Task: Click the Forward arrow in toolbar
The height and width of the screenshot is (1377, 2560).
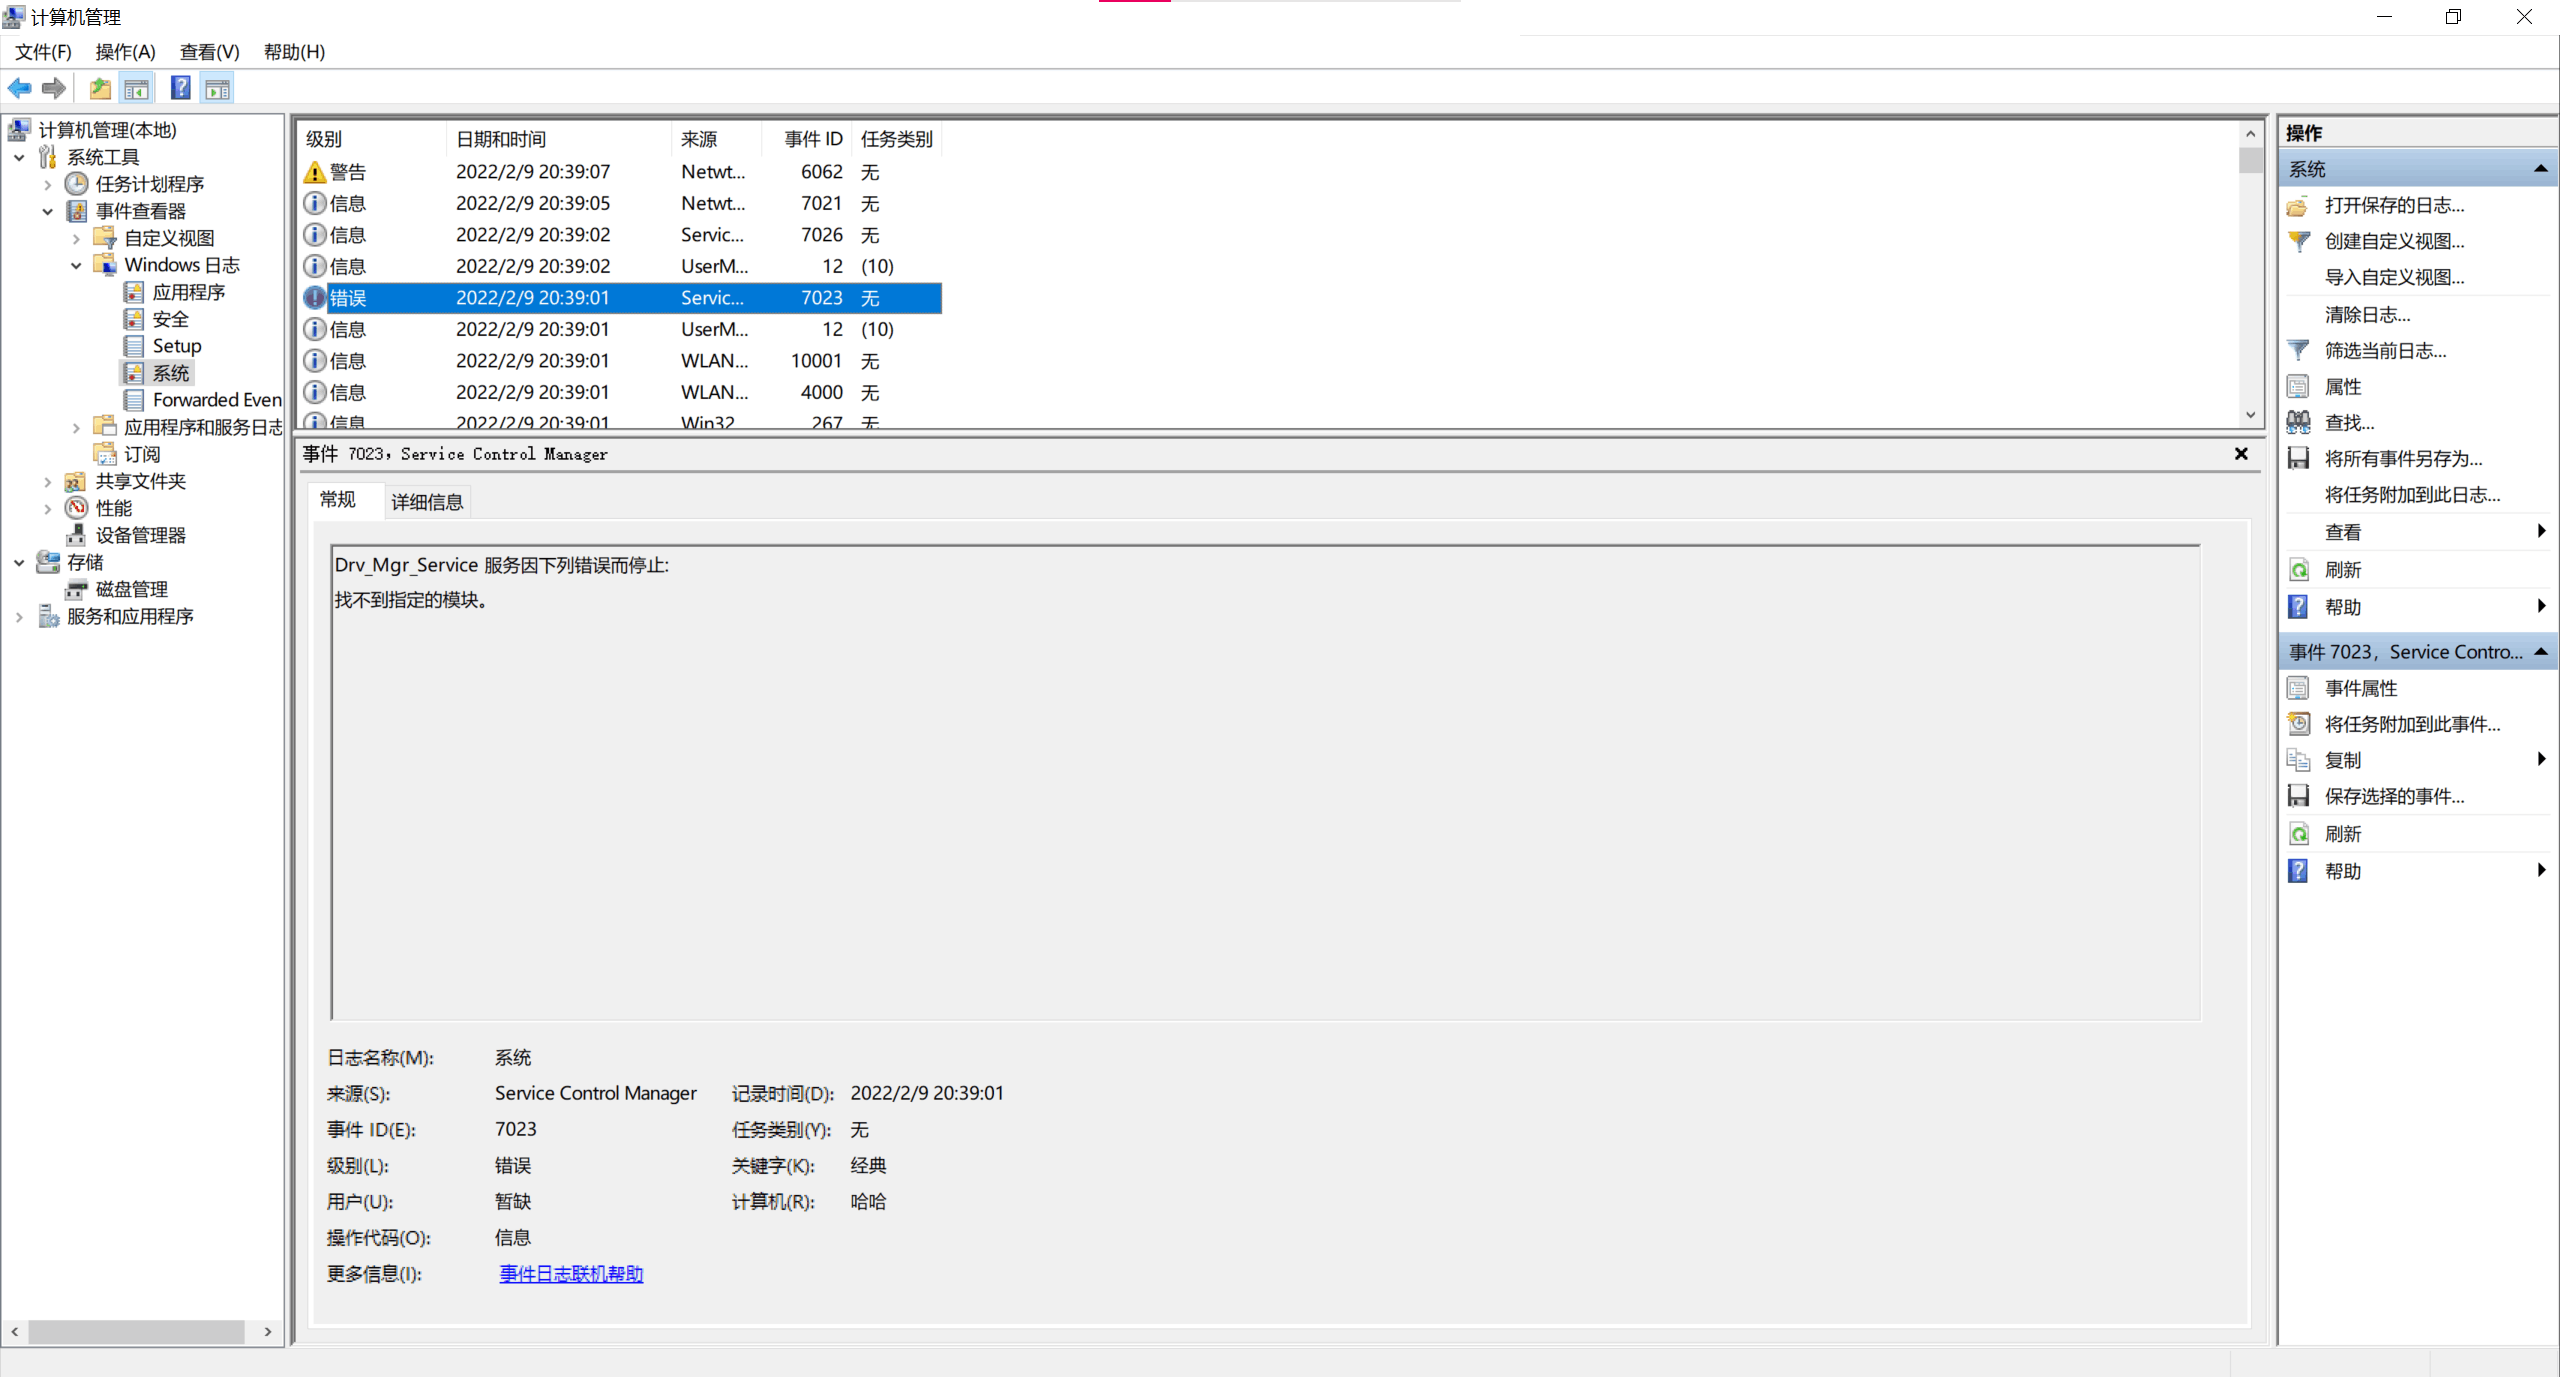Action: pyautogui.click(x=54, y=89)
